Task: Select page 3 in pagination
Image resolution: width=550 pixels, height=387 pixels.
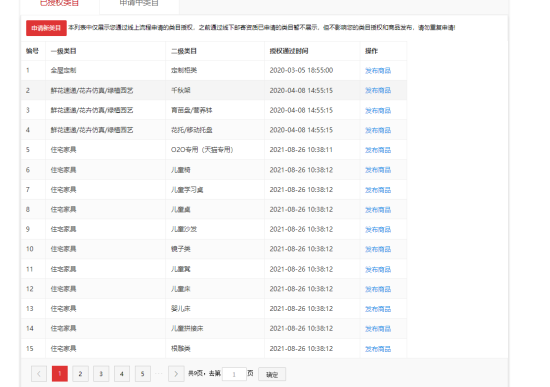Action: tap(101, 374)
